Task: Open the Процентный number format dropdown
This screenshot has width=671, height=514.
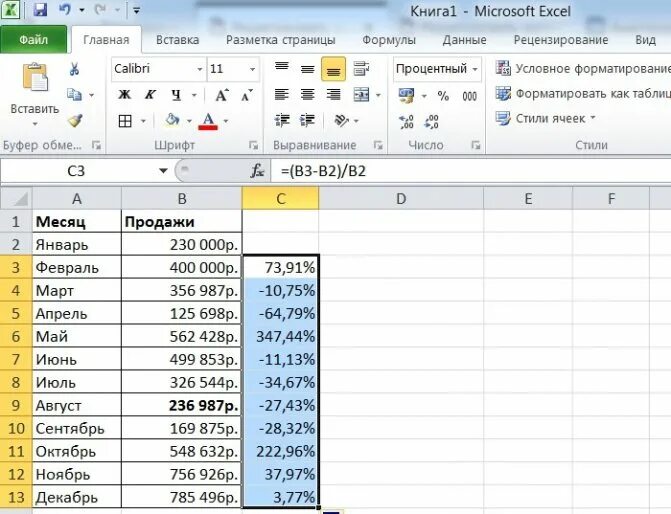Action: [x=475, y=69]
